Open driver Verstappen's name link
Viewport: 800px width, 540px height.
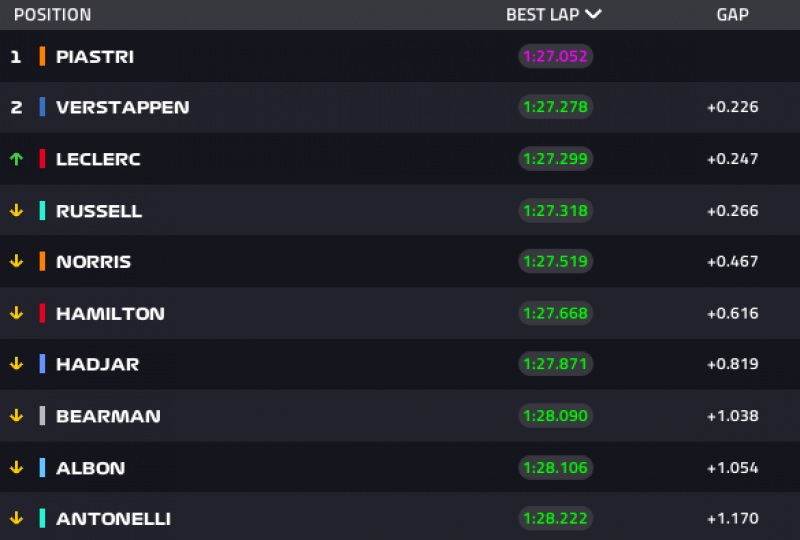122,108
